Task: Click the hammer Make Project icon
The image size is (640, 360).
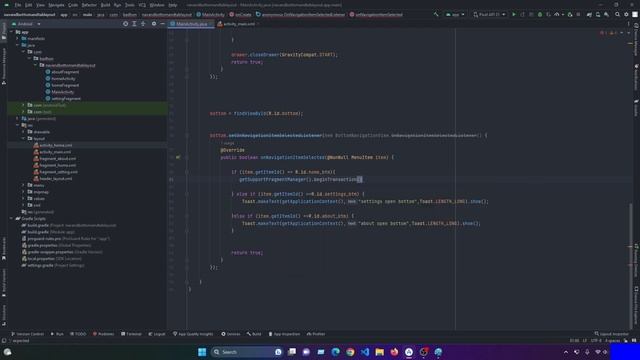Action: 436,14
